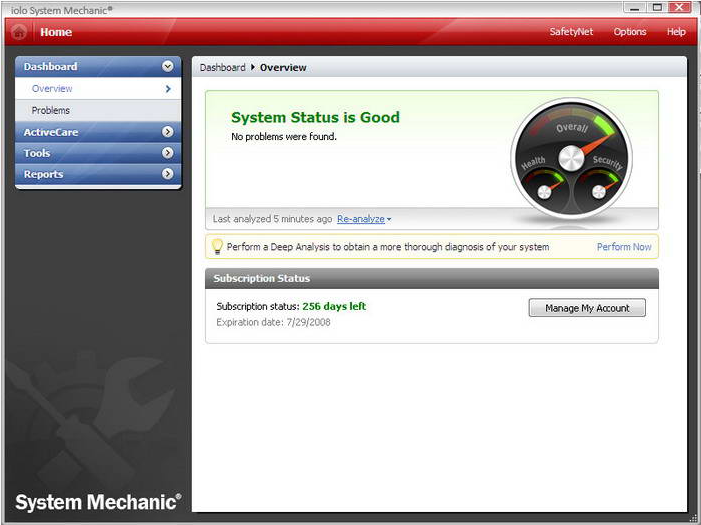Open the Help menu

tap(676, 32)
